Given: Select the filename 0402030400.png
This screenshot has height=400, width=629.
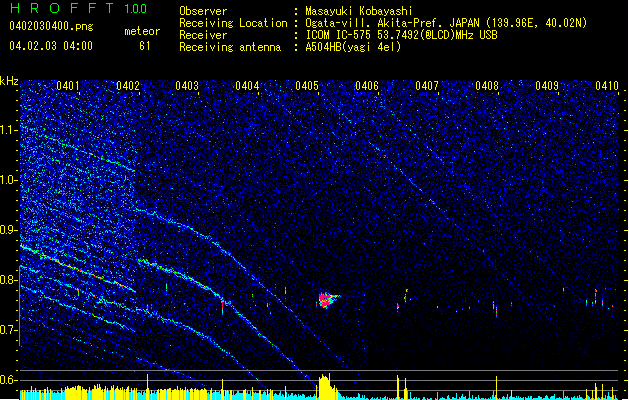Looking at the screenshot, I should [x=51, y=26].
